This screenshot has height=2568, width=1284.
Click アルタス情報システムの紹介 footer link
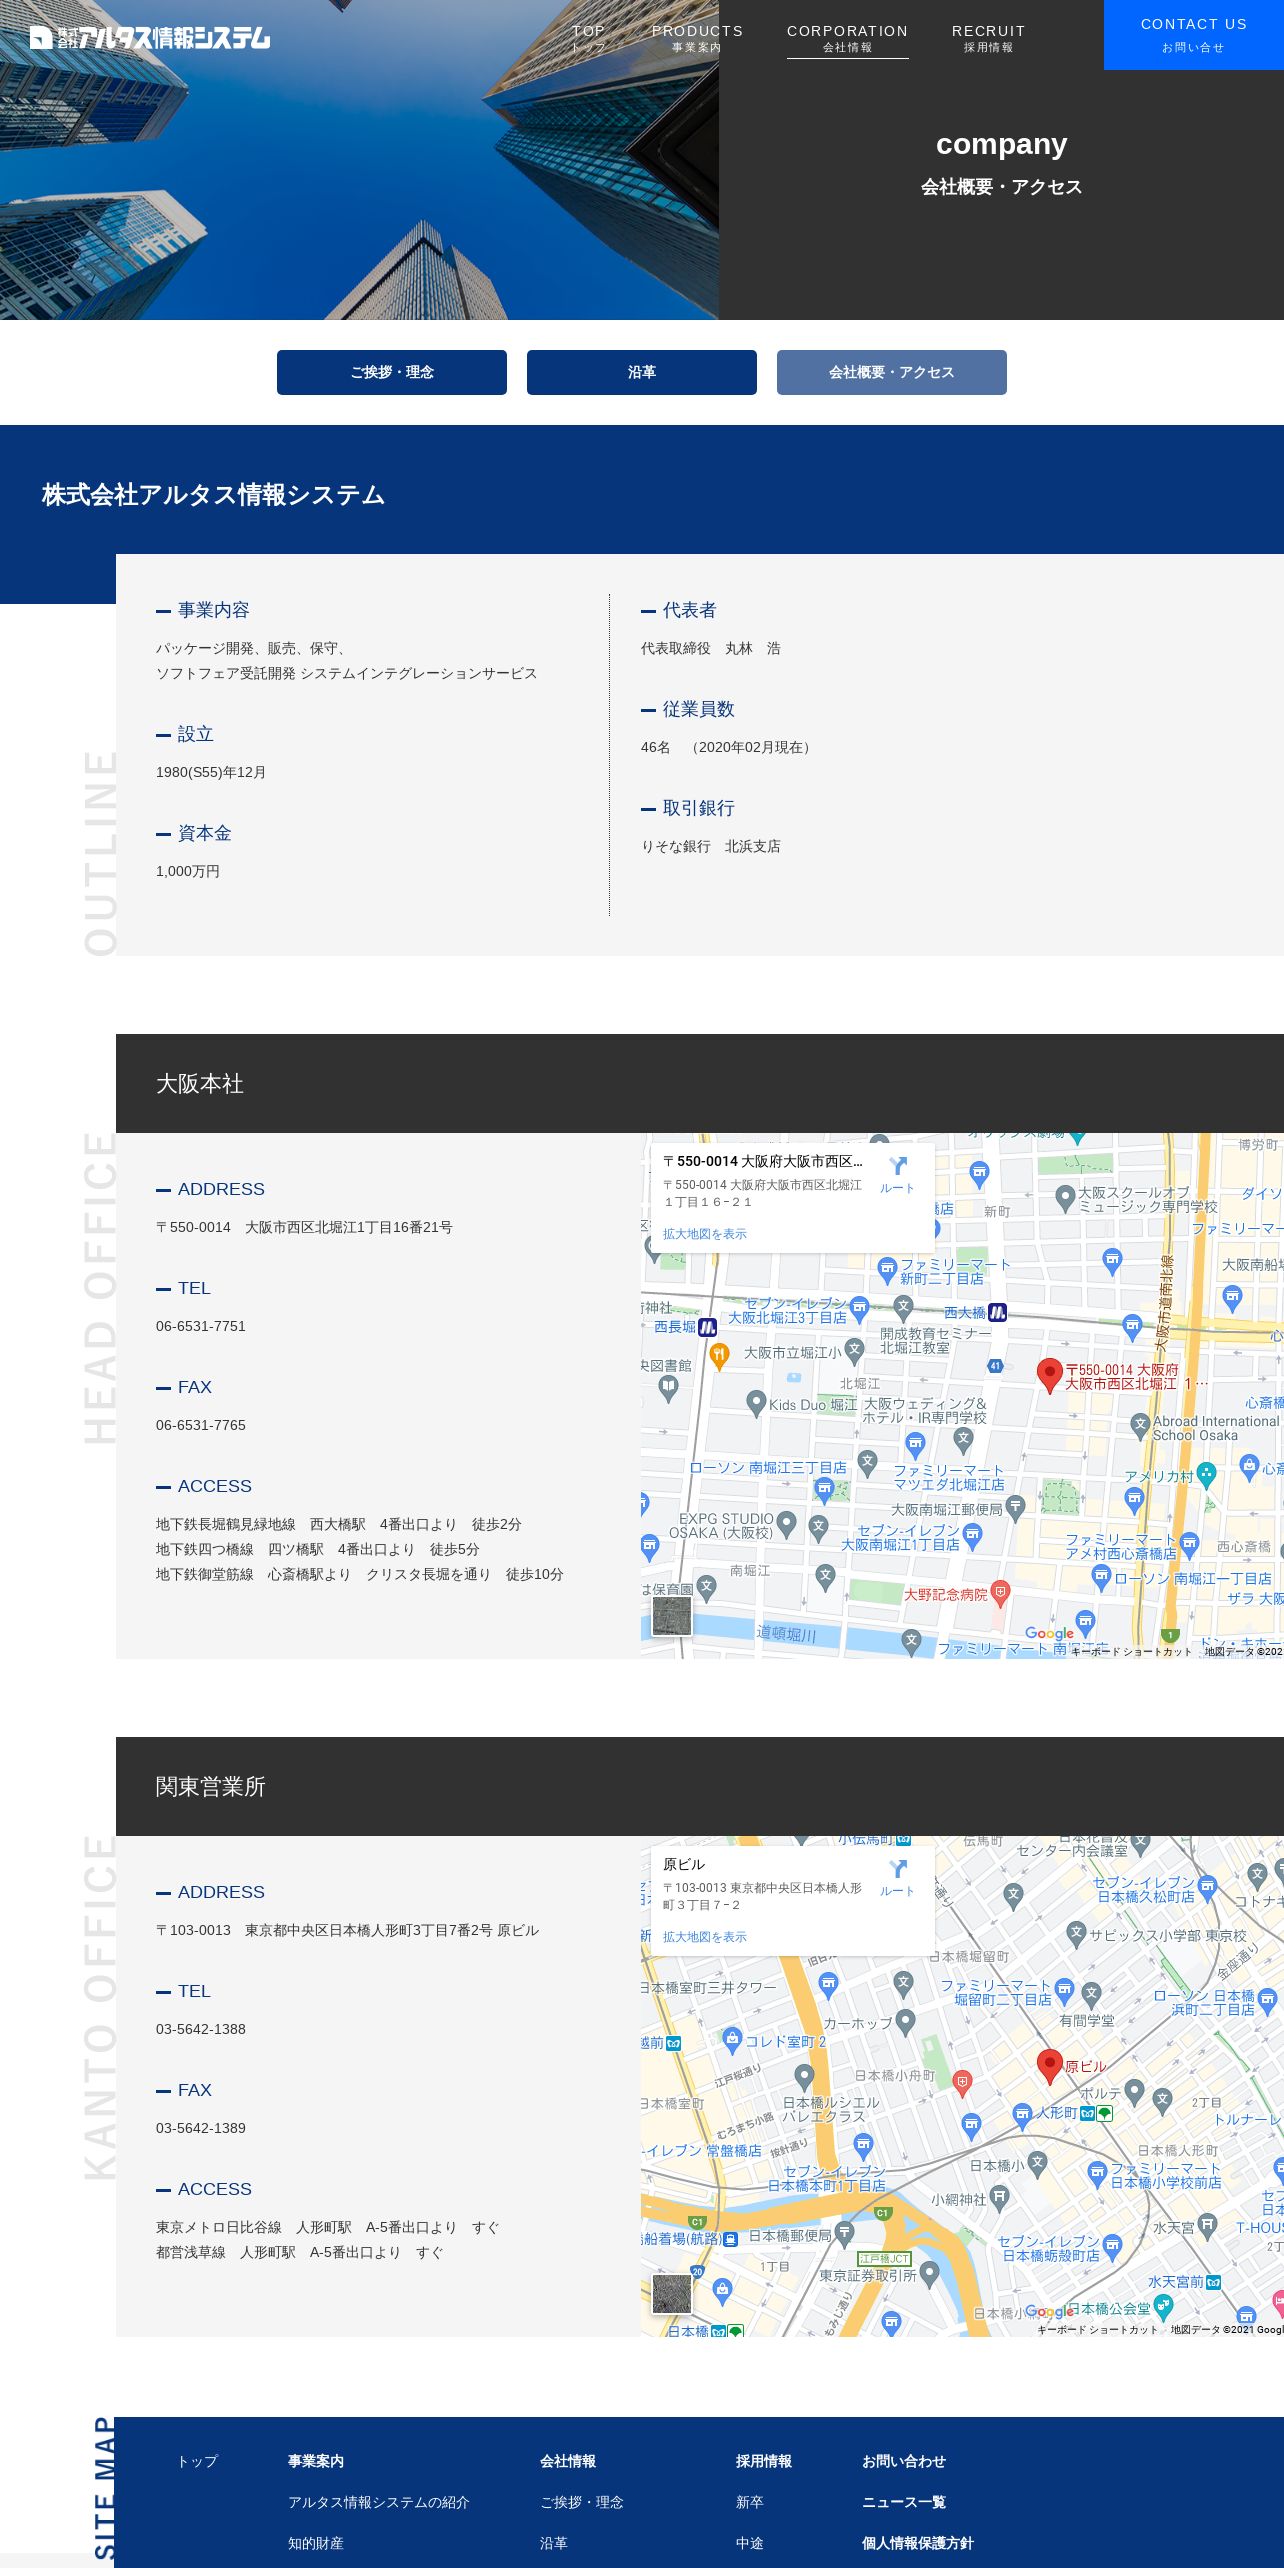point(378,2502)
